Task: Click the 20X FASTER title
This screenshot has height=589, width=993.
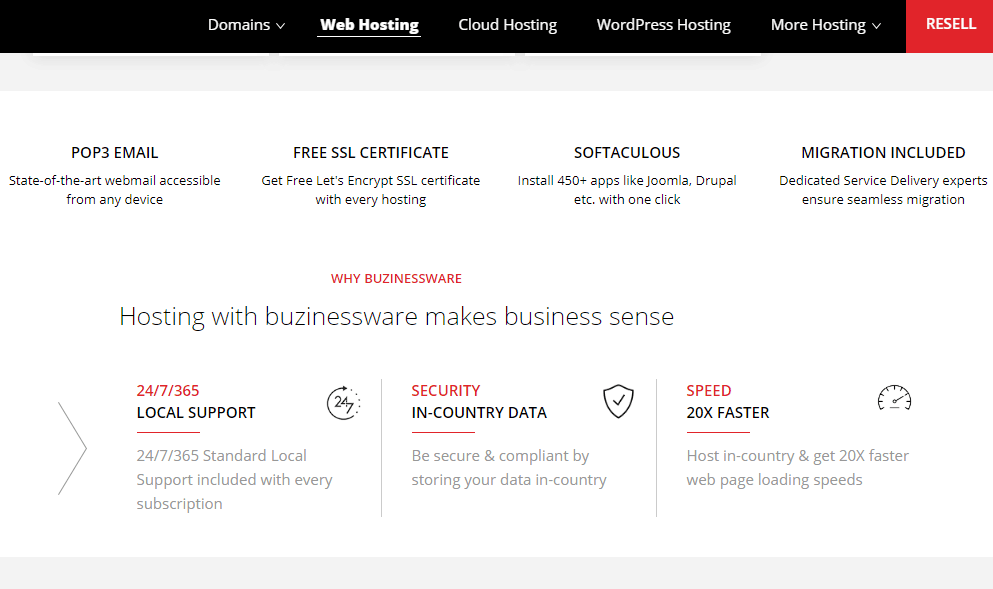Action: tap(728, 413)
